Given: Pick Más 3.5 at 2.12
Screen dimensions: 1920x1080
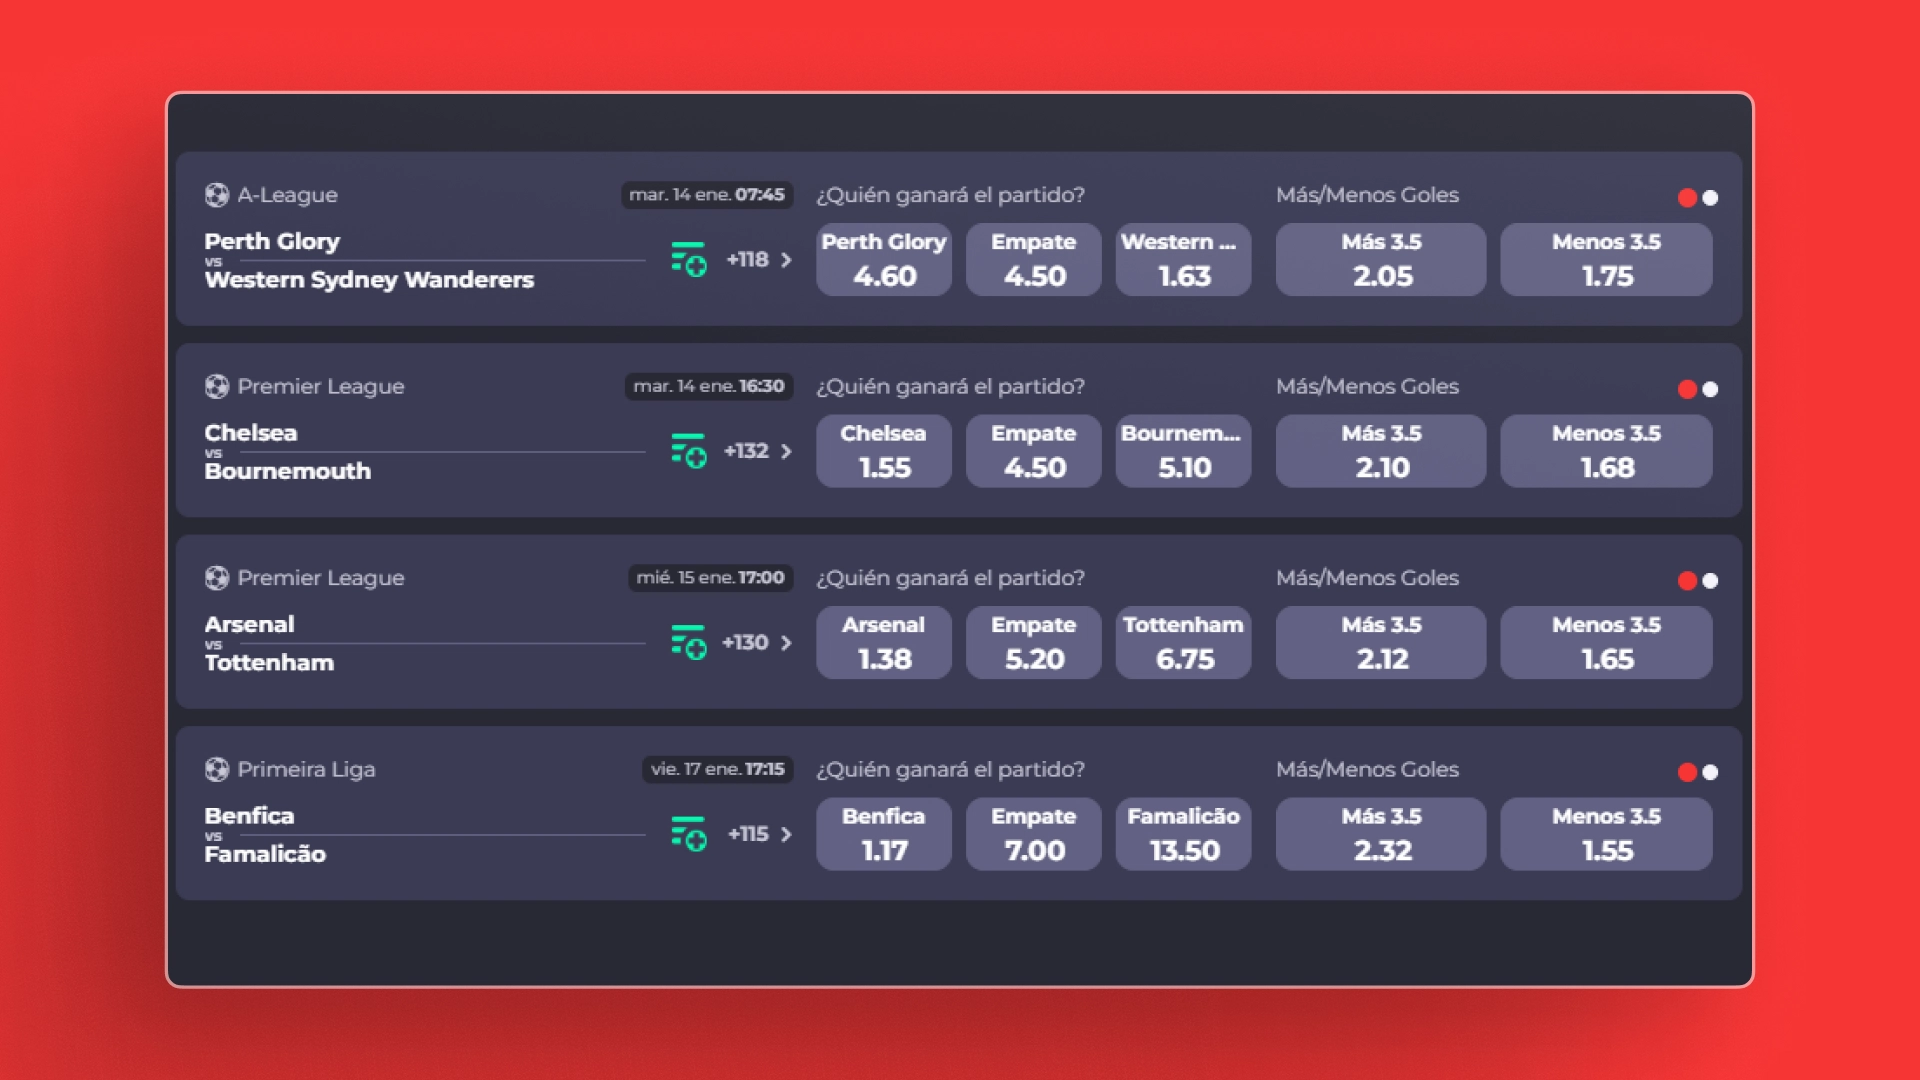Looking at the screenshot, I should pos(1381,642).
